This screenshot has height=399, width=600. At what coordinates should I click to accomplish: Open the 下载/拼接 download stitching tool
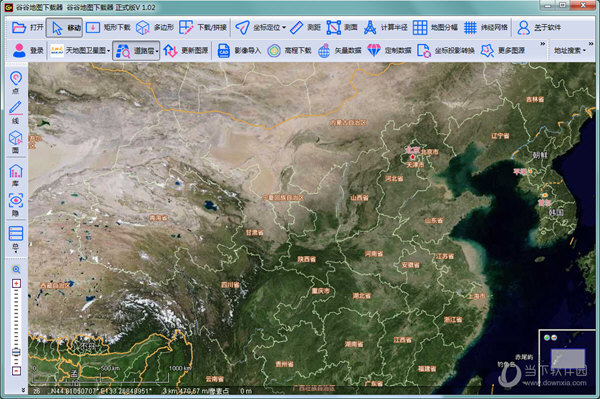click(202, 28)
